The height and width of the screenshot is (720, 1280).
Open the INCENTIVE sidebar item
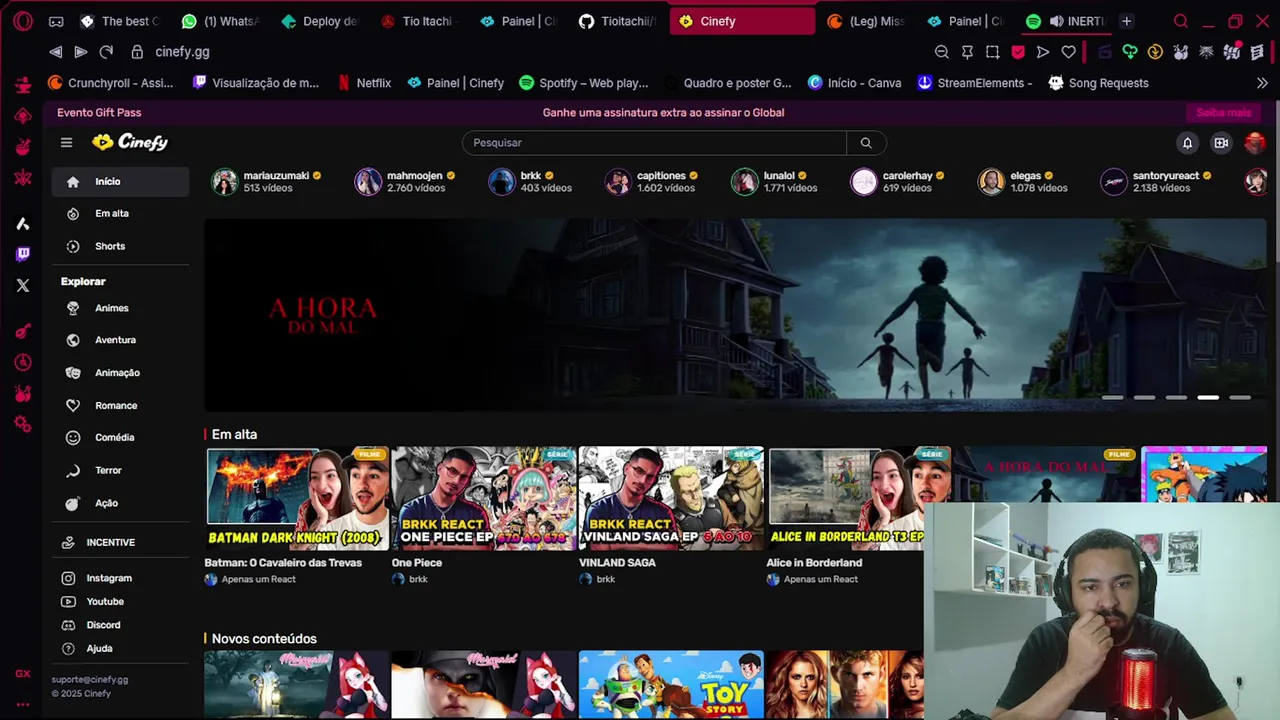[x=120, y=542]
